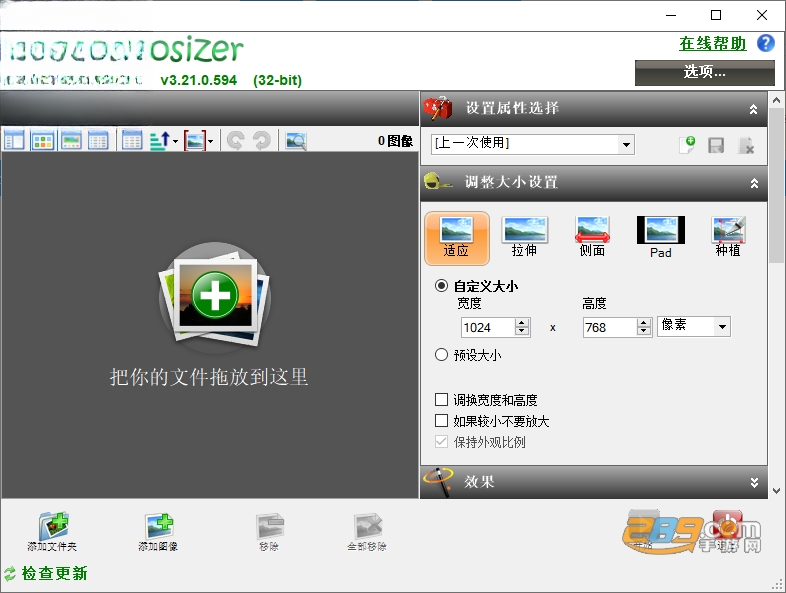Open the column table view icon
The height and width of the screenshot is (593, 786).
(132, 140)
